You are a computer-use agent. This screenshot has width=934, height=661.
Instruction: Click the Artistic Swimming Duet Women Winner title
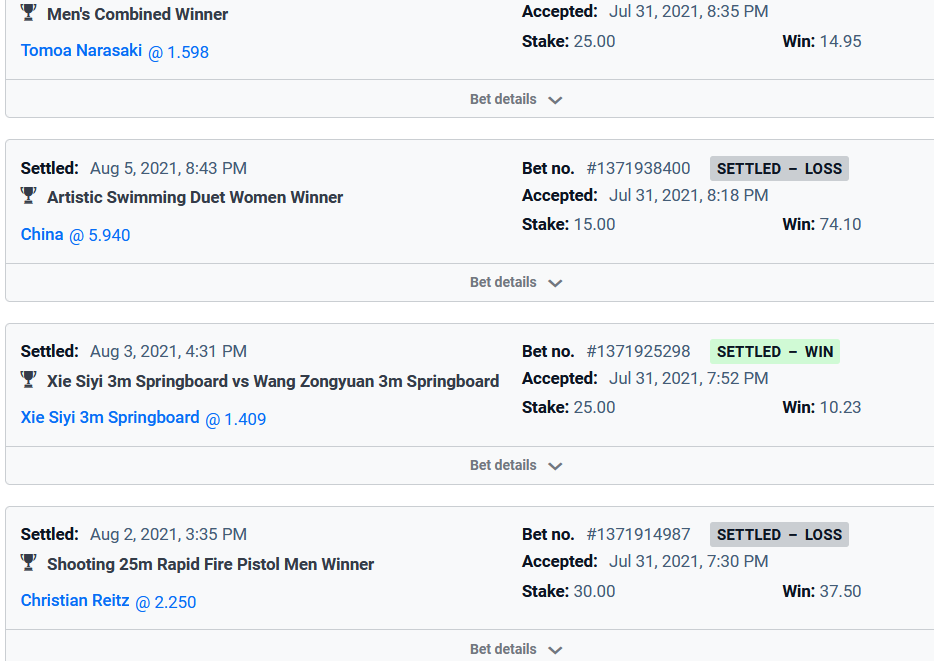tap(195, 197)
